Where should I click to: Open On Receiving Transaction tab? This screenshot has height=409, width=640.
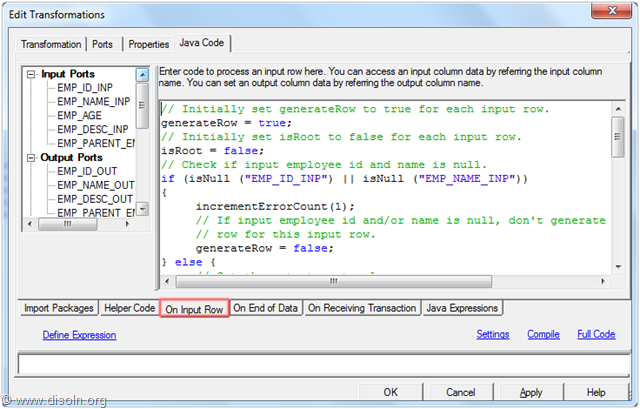362,308
